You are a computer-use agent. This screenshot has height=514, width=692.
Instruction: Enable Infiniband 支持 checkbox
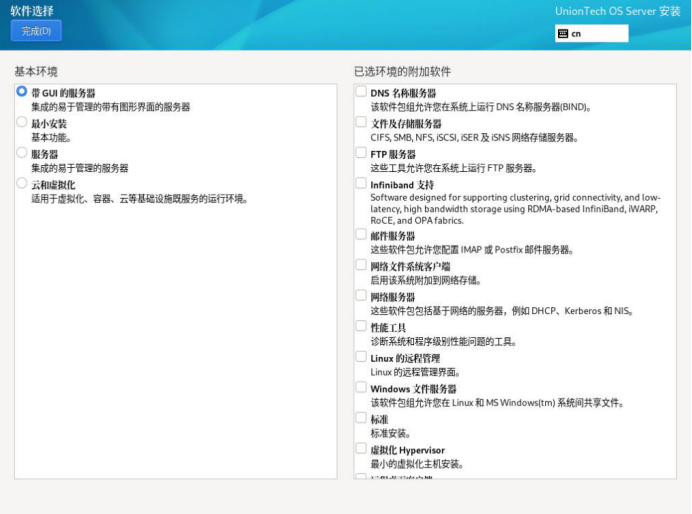point(361,183)
